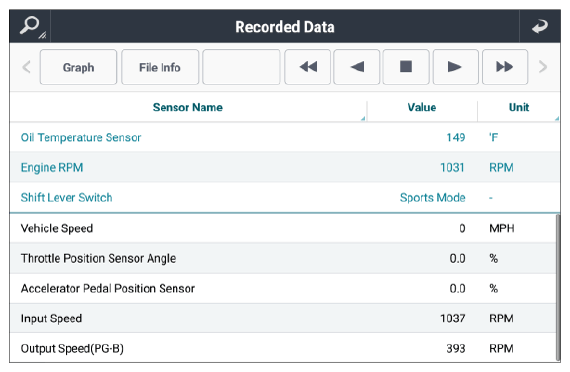This screenshot has height=372, width=570.
Task: Play the recorded data forward
Action: tap(455, 67)
